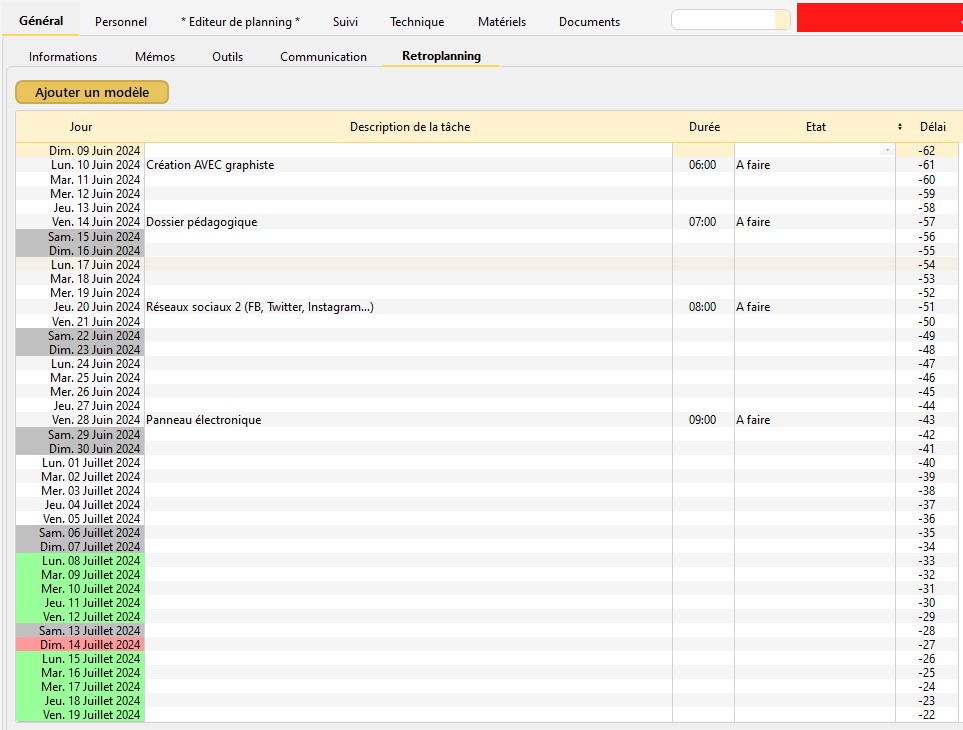This screenshot has width=963, height=730.
Task: Open the Editeur de planning tab
Action: [x=240, y=22]
